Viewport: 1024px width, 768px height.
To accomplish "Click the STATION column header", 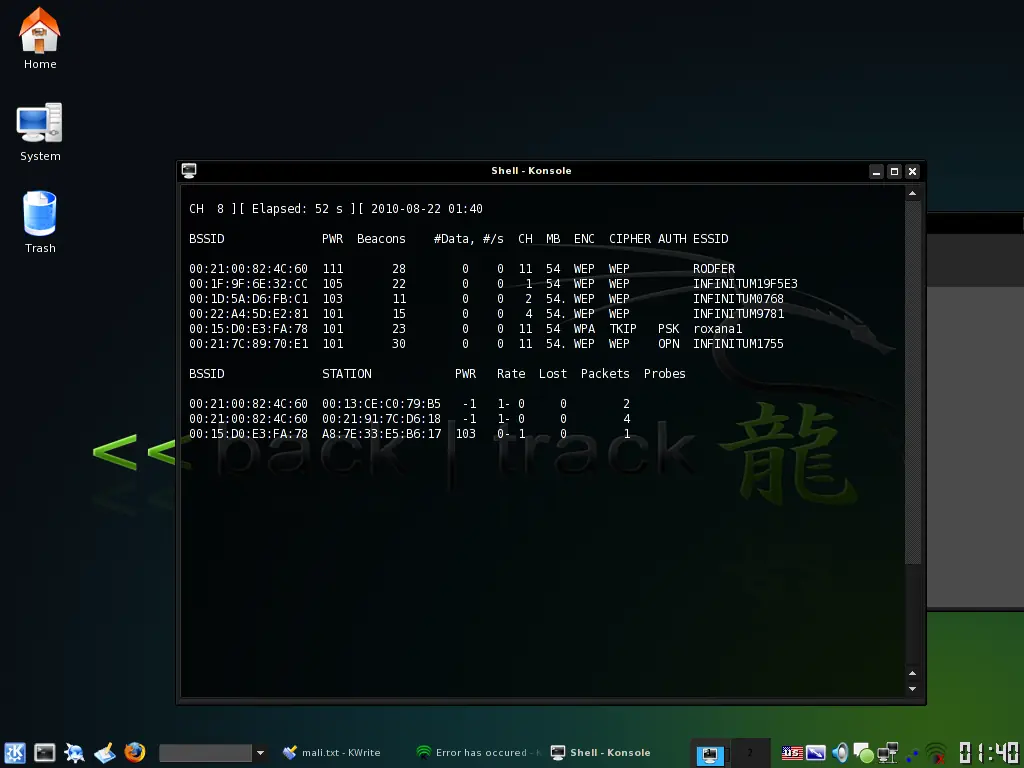I will 347,374.
